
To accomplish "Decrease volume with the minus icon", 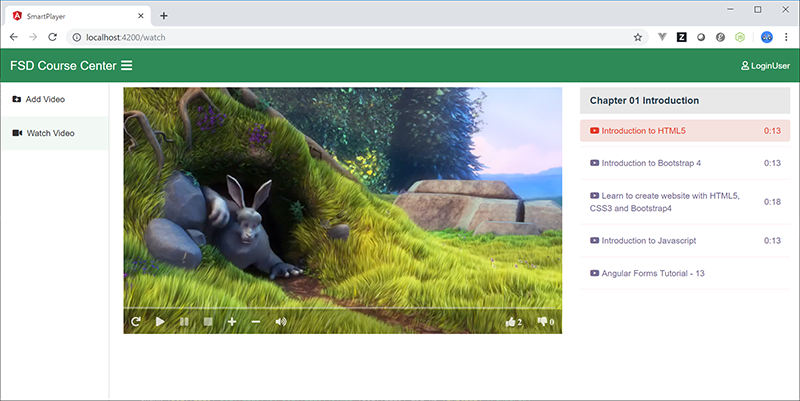I will point(256,321).
